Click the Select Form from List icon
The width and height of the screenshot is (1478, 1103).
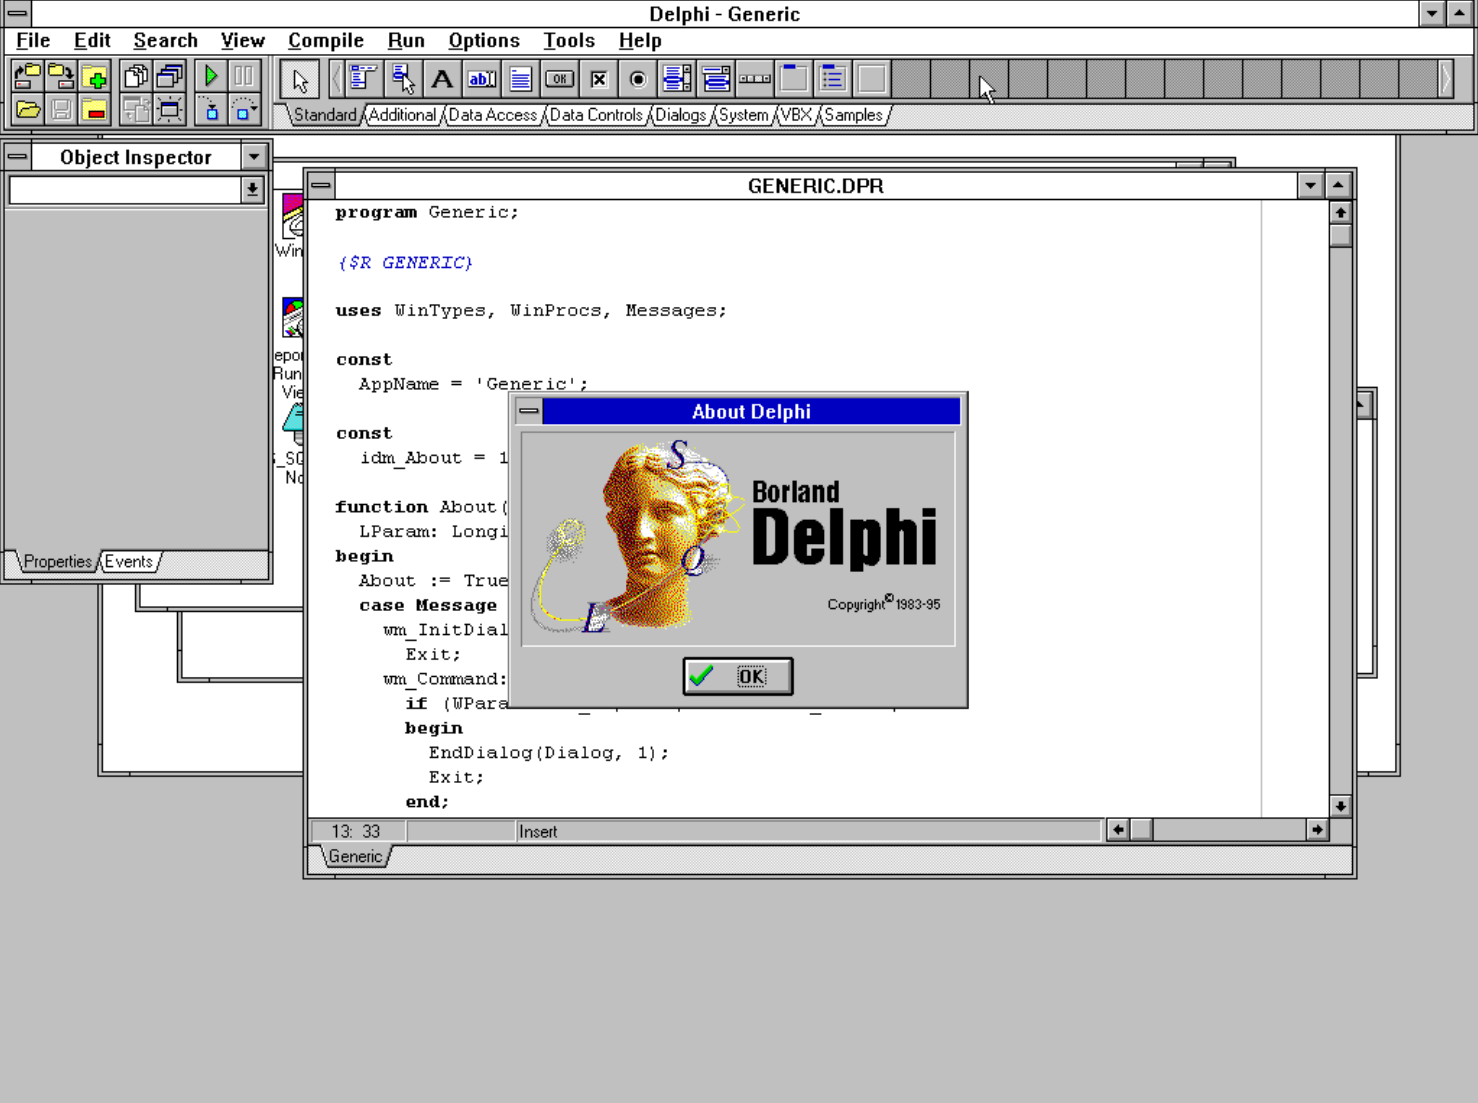(169, 77)
